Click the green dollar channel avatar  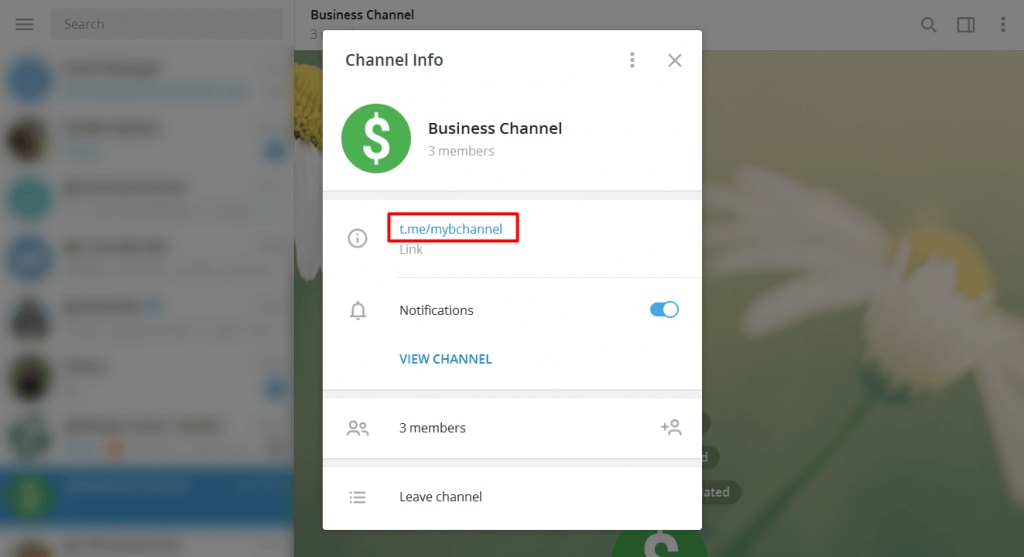pyautogui.click(x=376, y=138)
